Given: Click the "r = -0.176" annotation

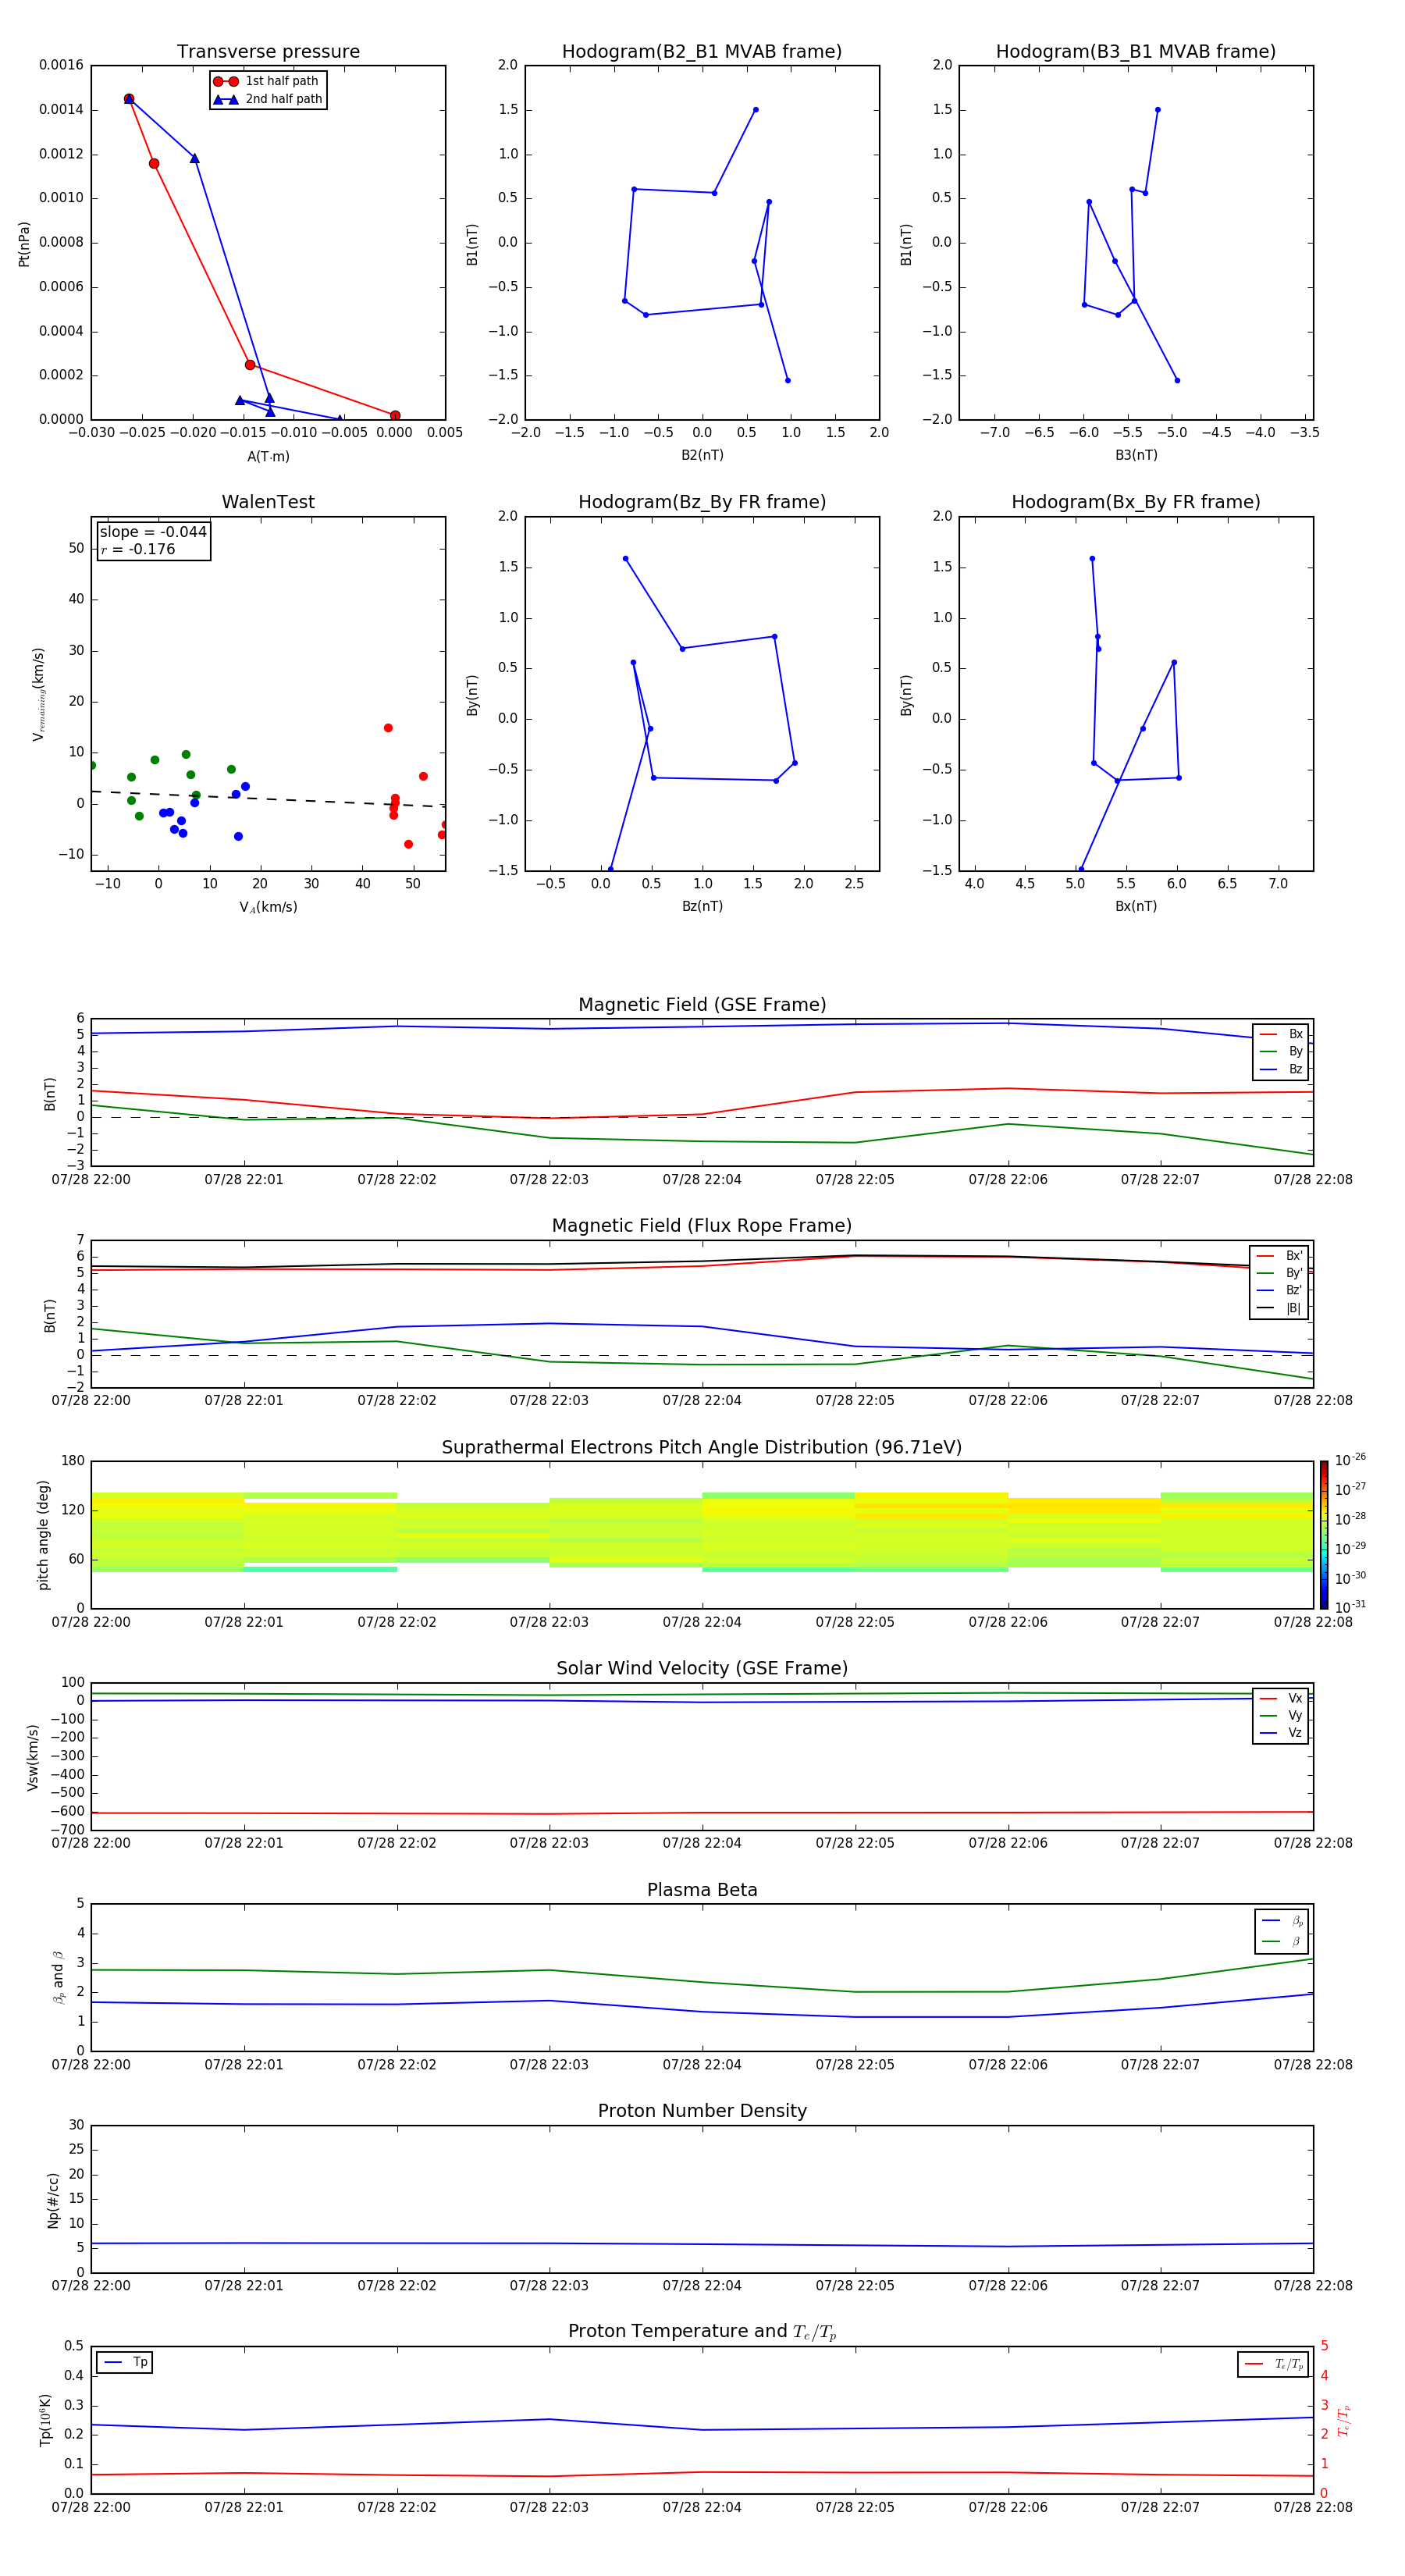Looking at the screenshot, I should click(x=138, y=549).
